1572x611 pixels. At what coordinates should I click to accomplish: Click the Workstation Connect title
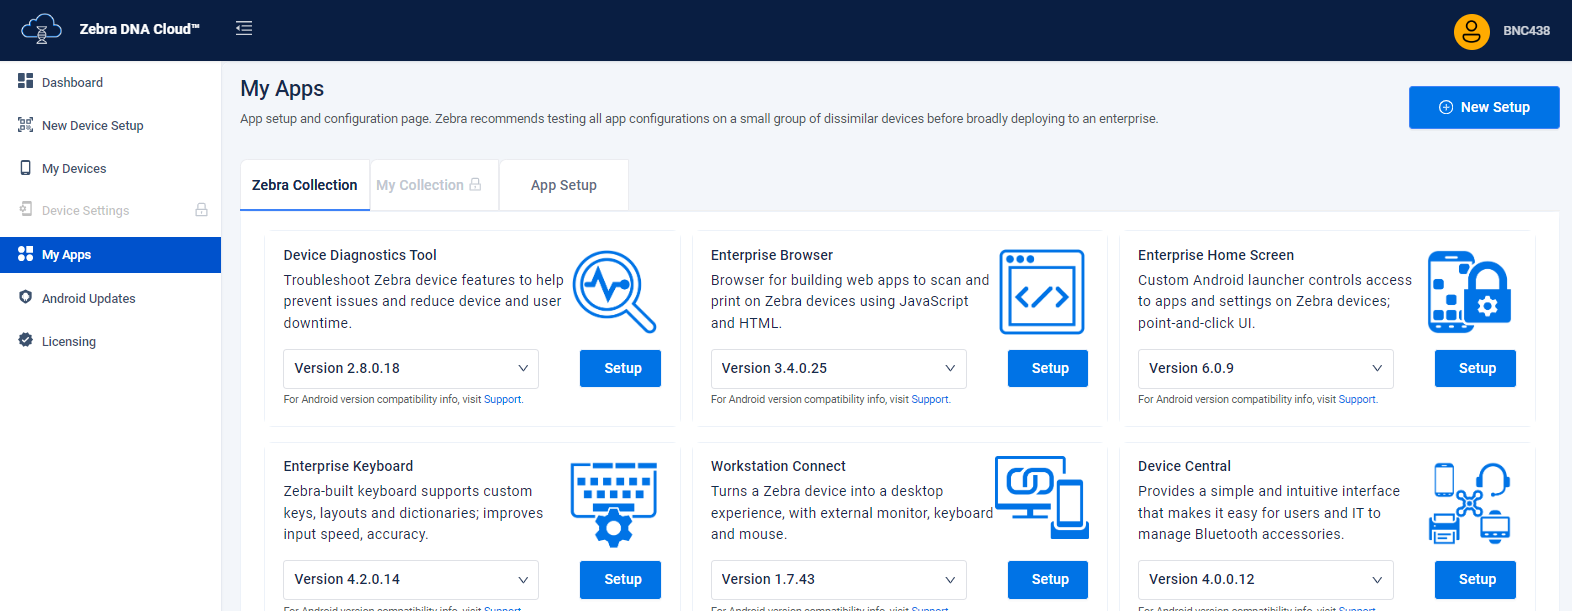click(778, 466)
